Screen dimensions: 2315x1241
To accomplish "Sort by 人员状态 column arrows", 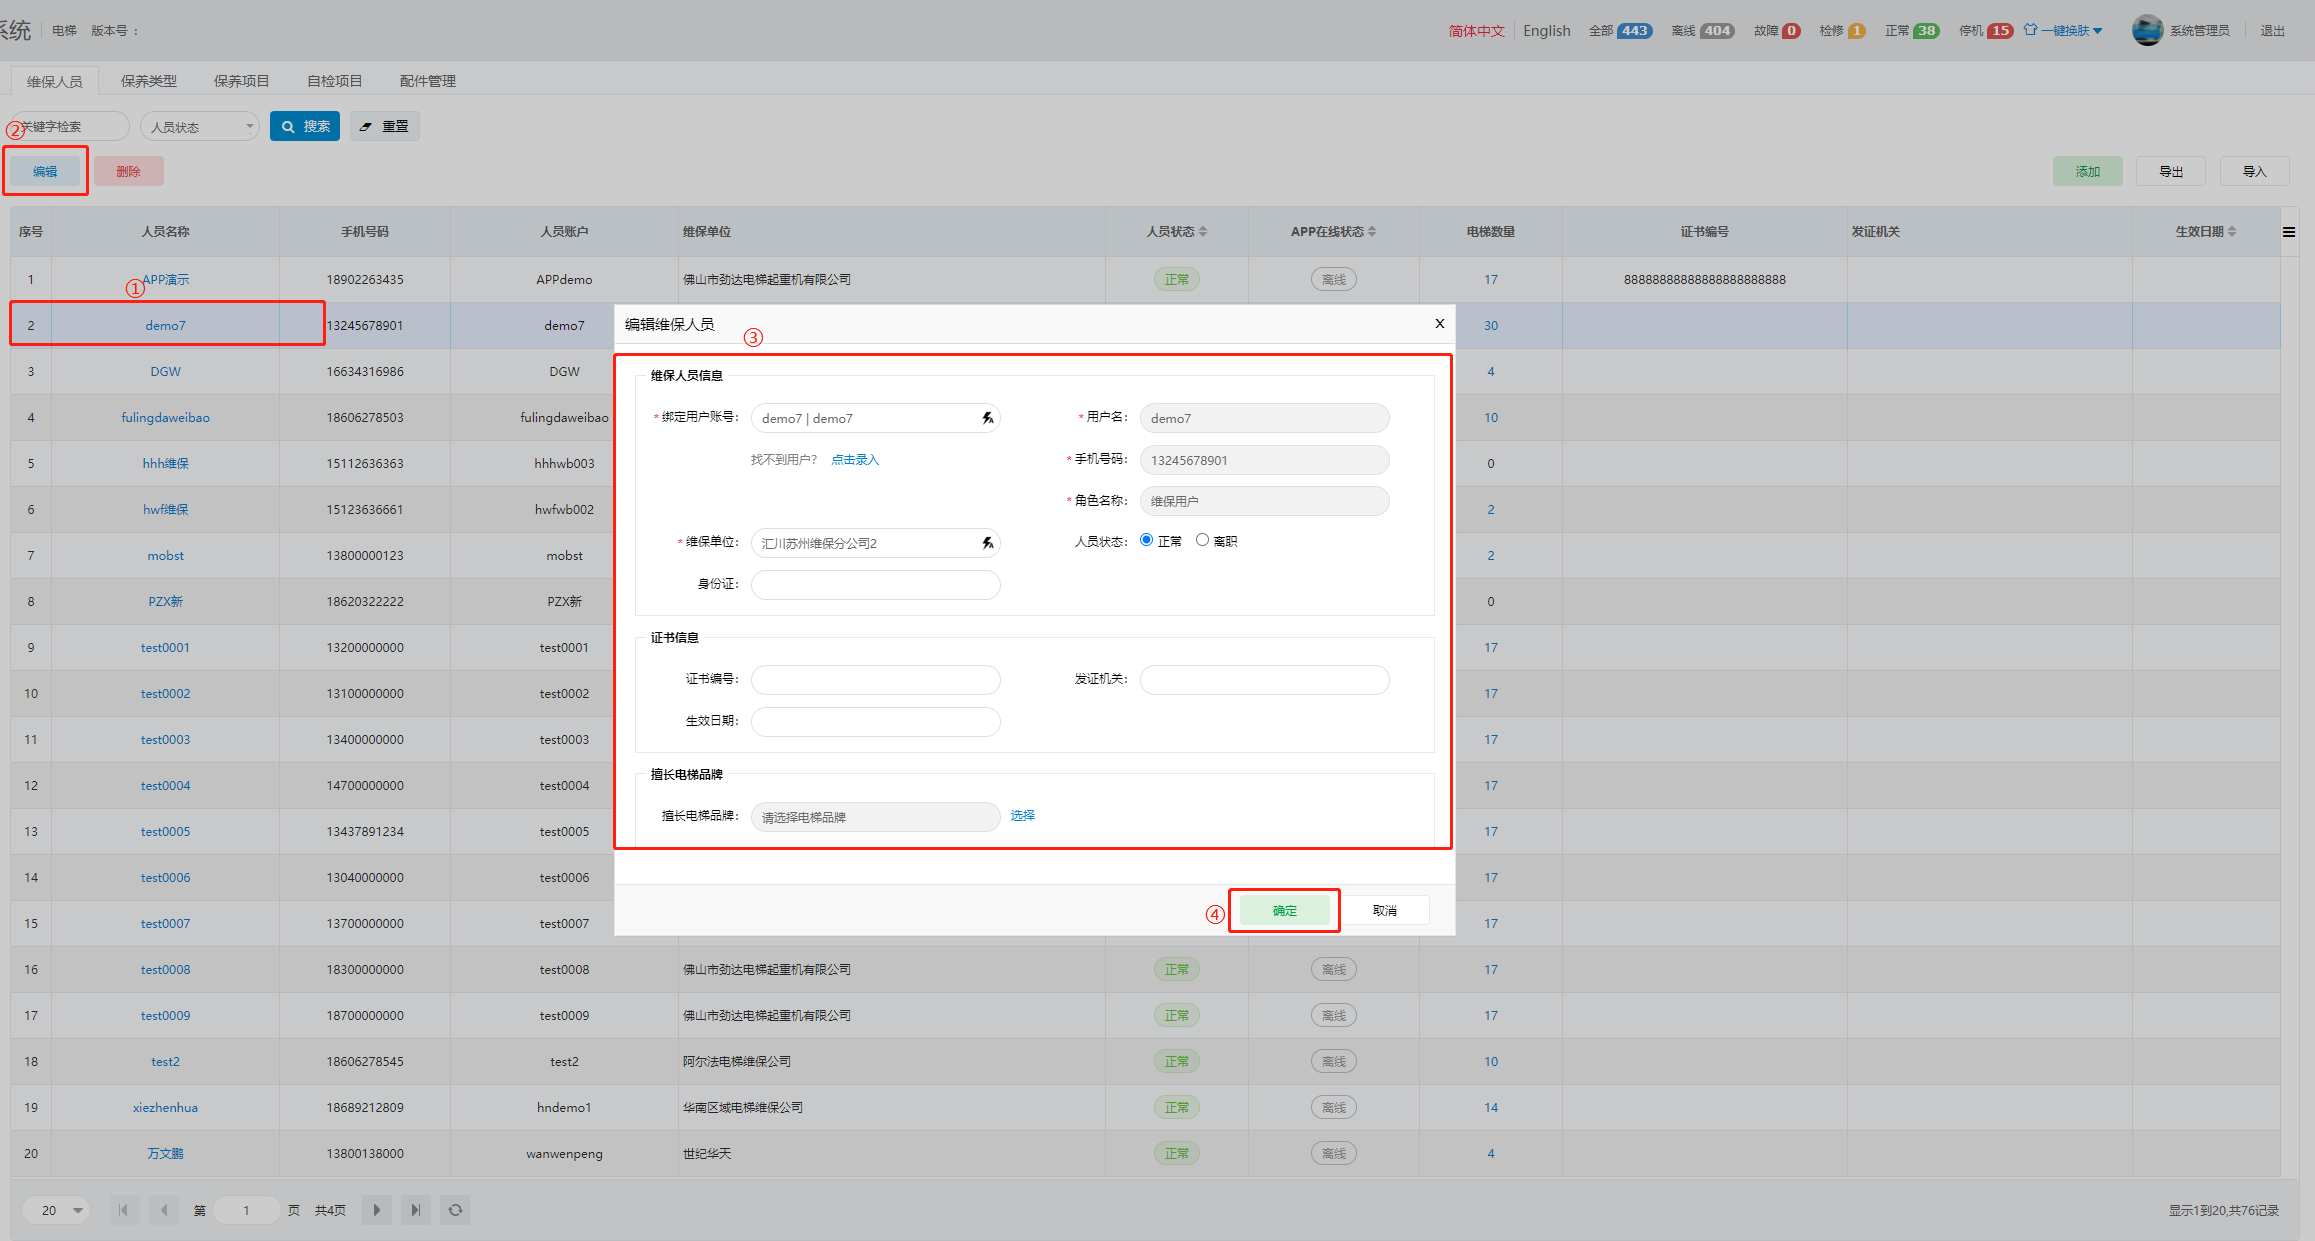I will 1203,232.
